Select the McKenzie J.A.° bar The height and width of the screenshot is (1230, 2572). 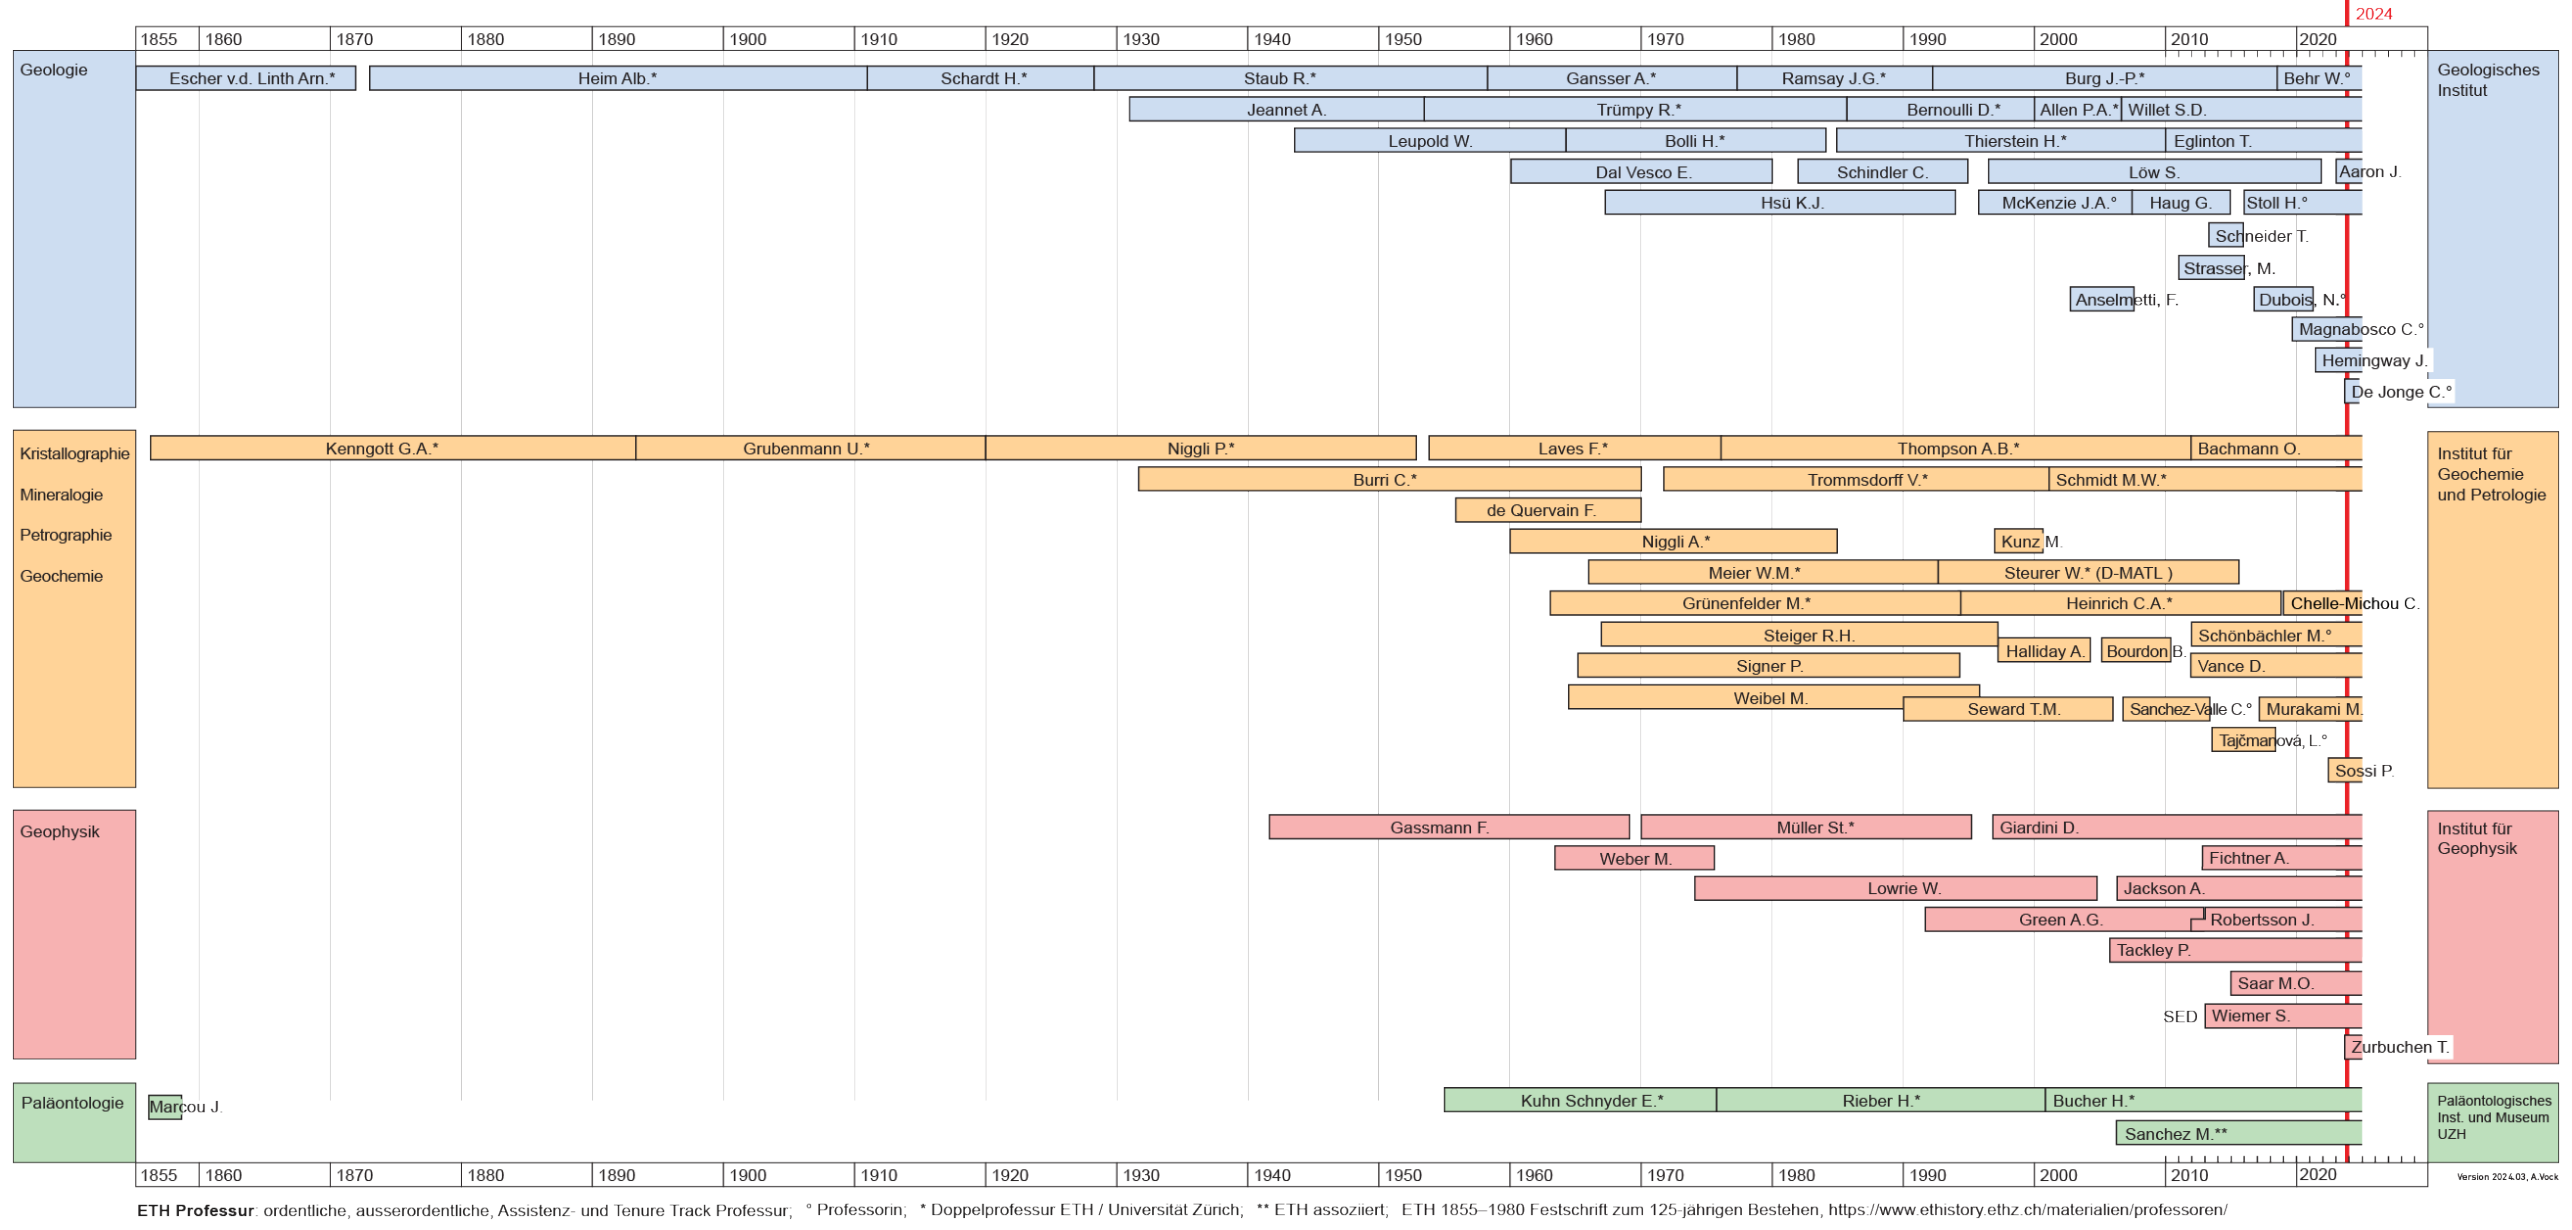coord(2055,202)
